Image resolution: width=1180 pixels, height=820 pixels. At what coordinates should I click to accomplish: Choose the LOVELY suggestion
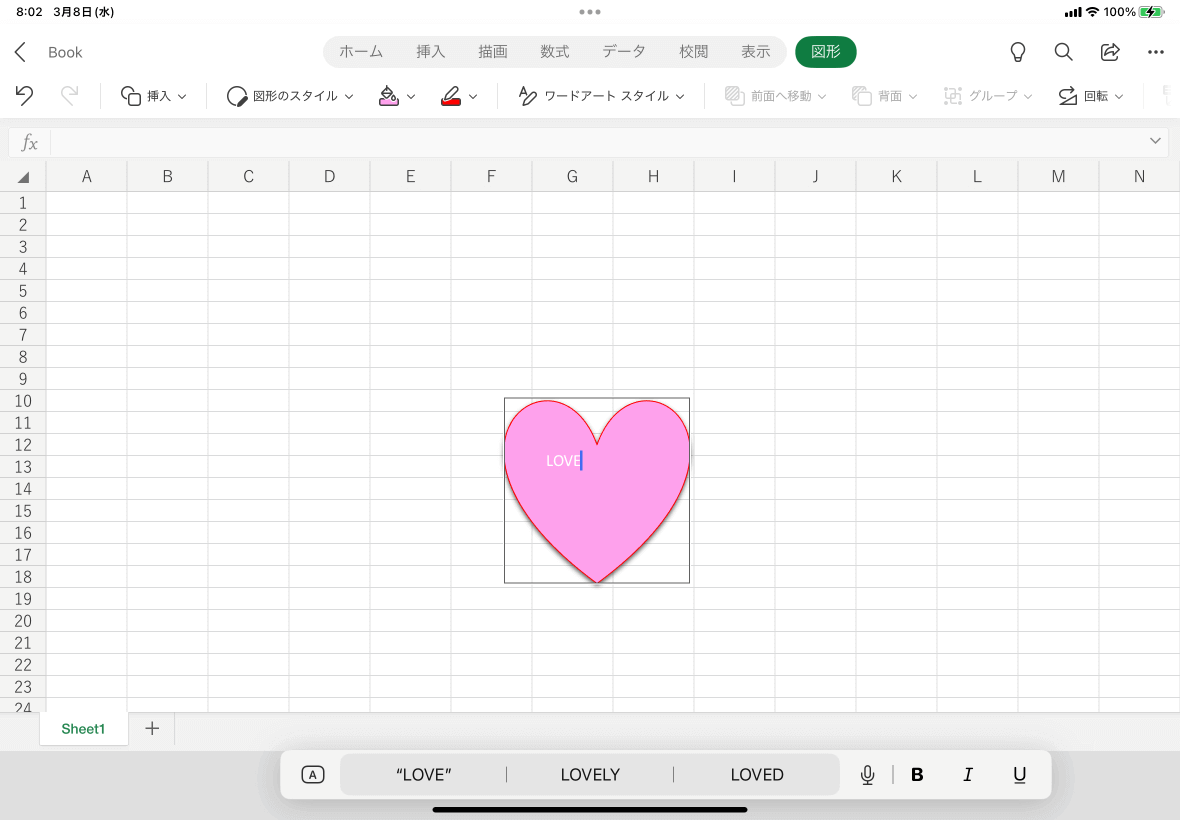coord(590,775)
